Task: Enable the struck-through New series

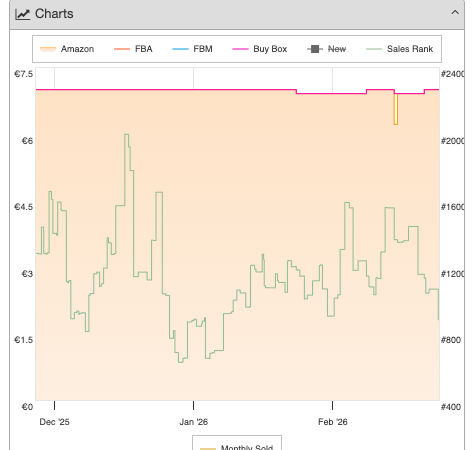Action: (327, 49)
